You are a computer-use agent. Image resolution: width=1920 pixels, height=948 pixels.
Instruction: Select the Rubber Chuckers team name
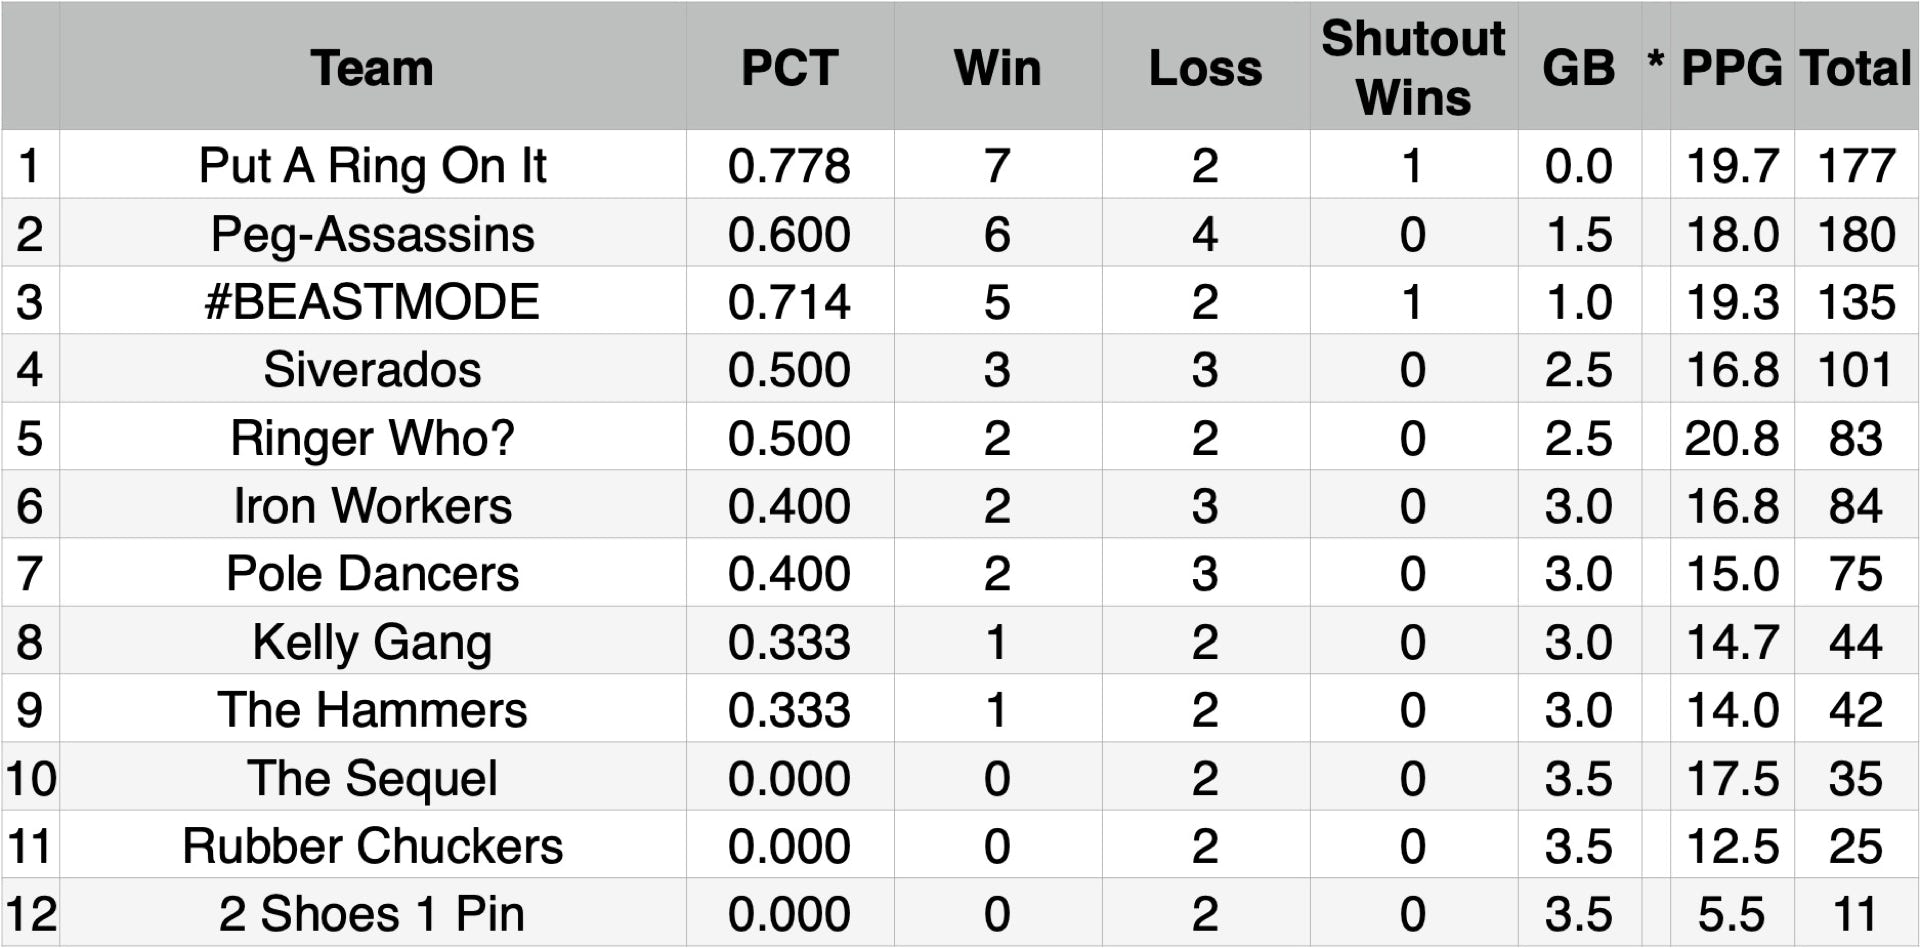point(372,846)
